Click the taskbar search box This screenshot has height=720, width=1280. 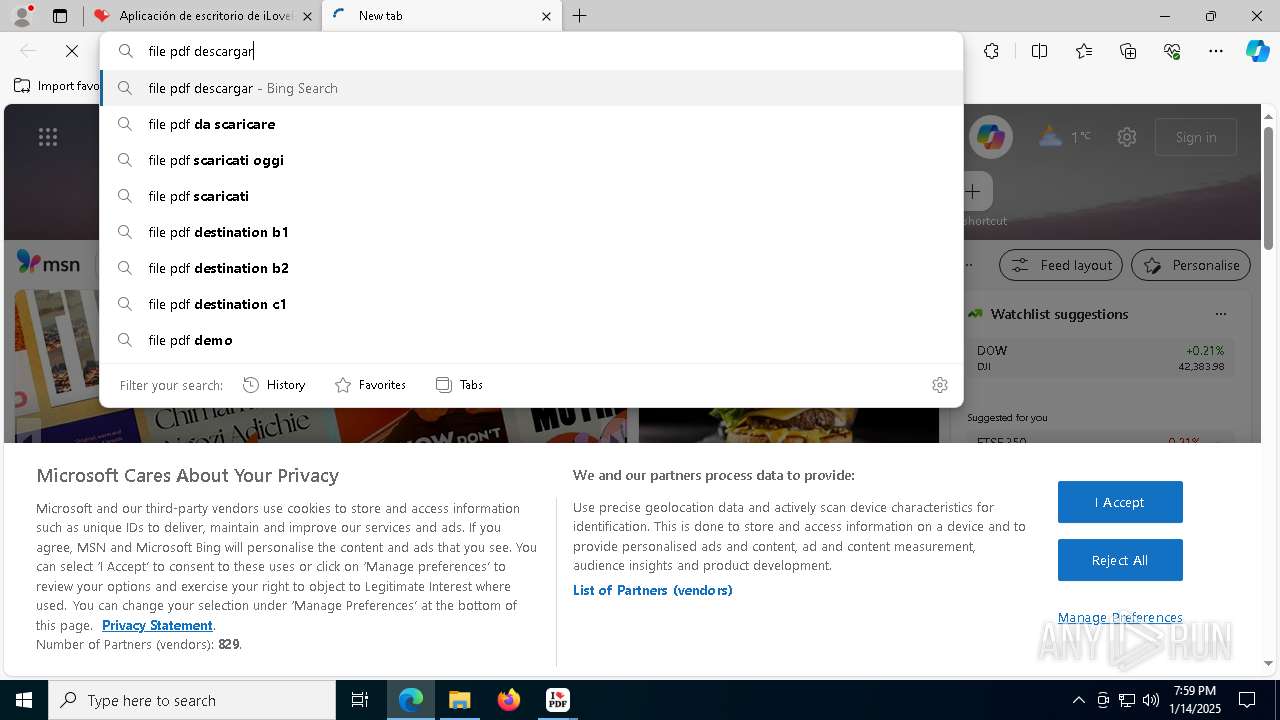pyautogui.click(x=192, y=700)
